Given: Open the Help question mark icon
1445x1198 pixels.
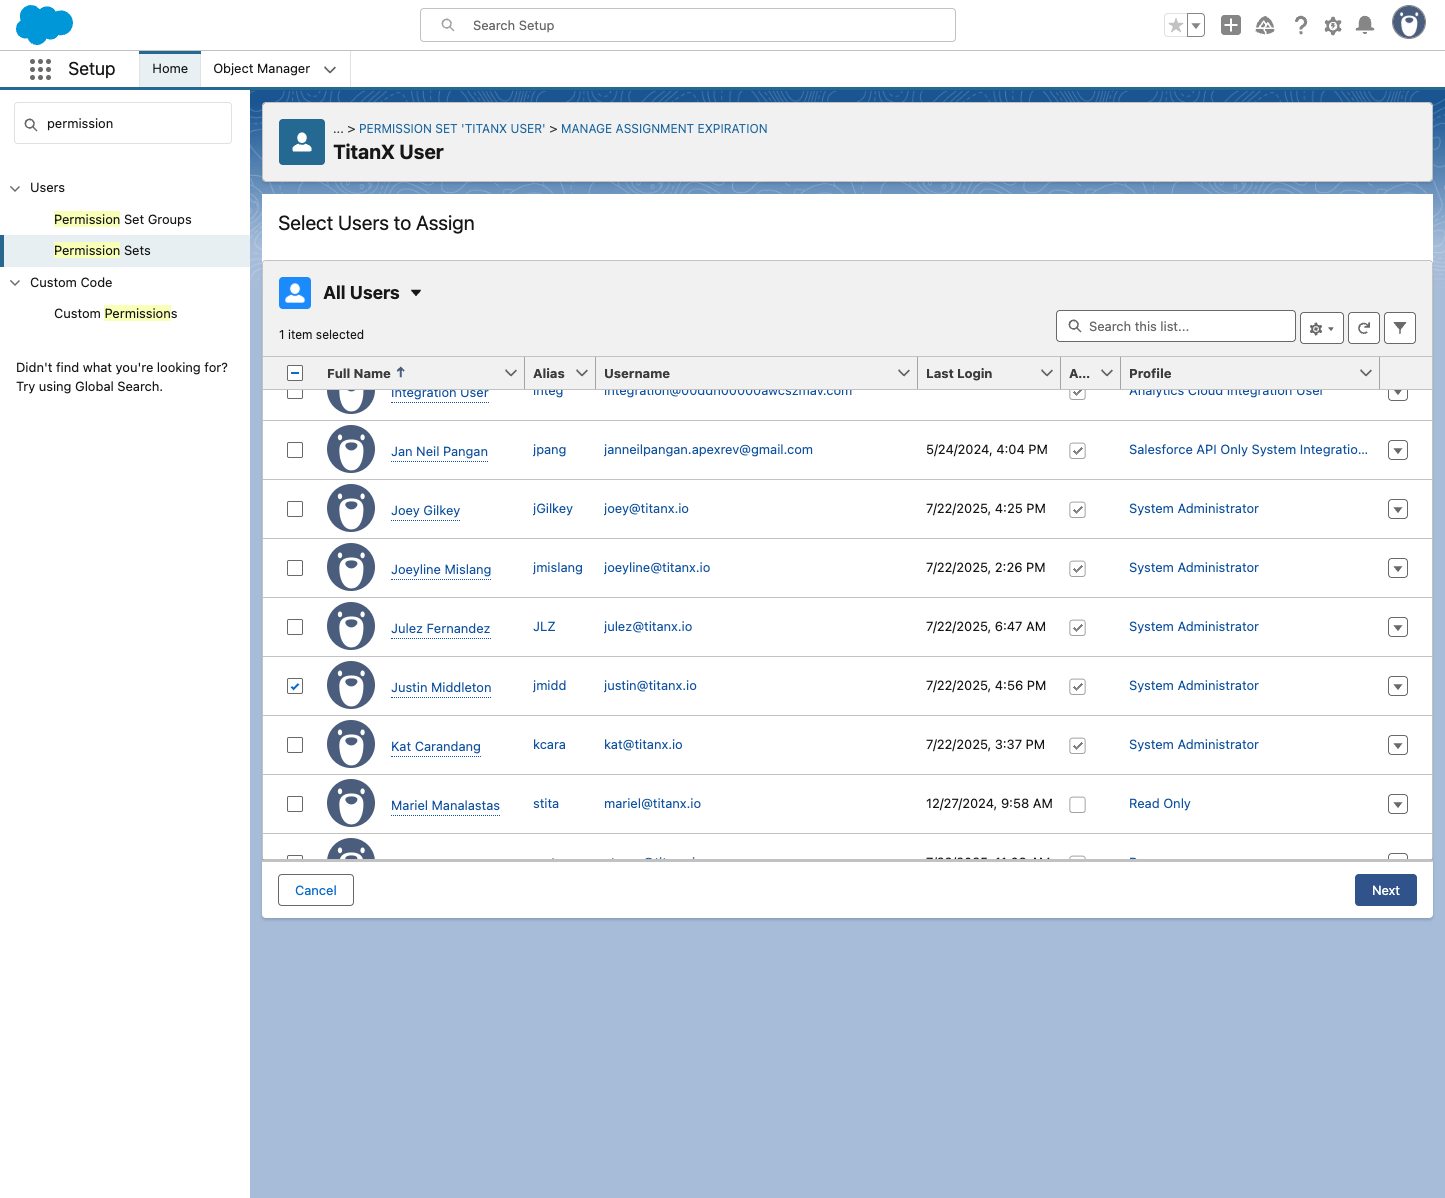Looking at the screenshot, I should [1300, 25].
